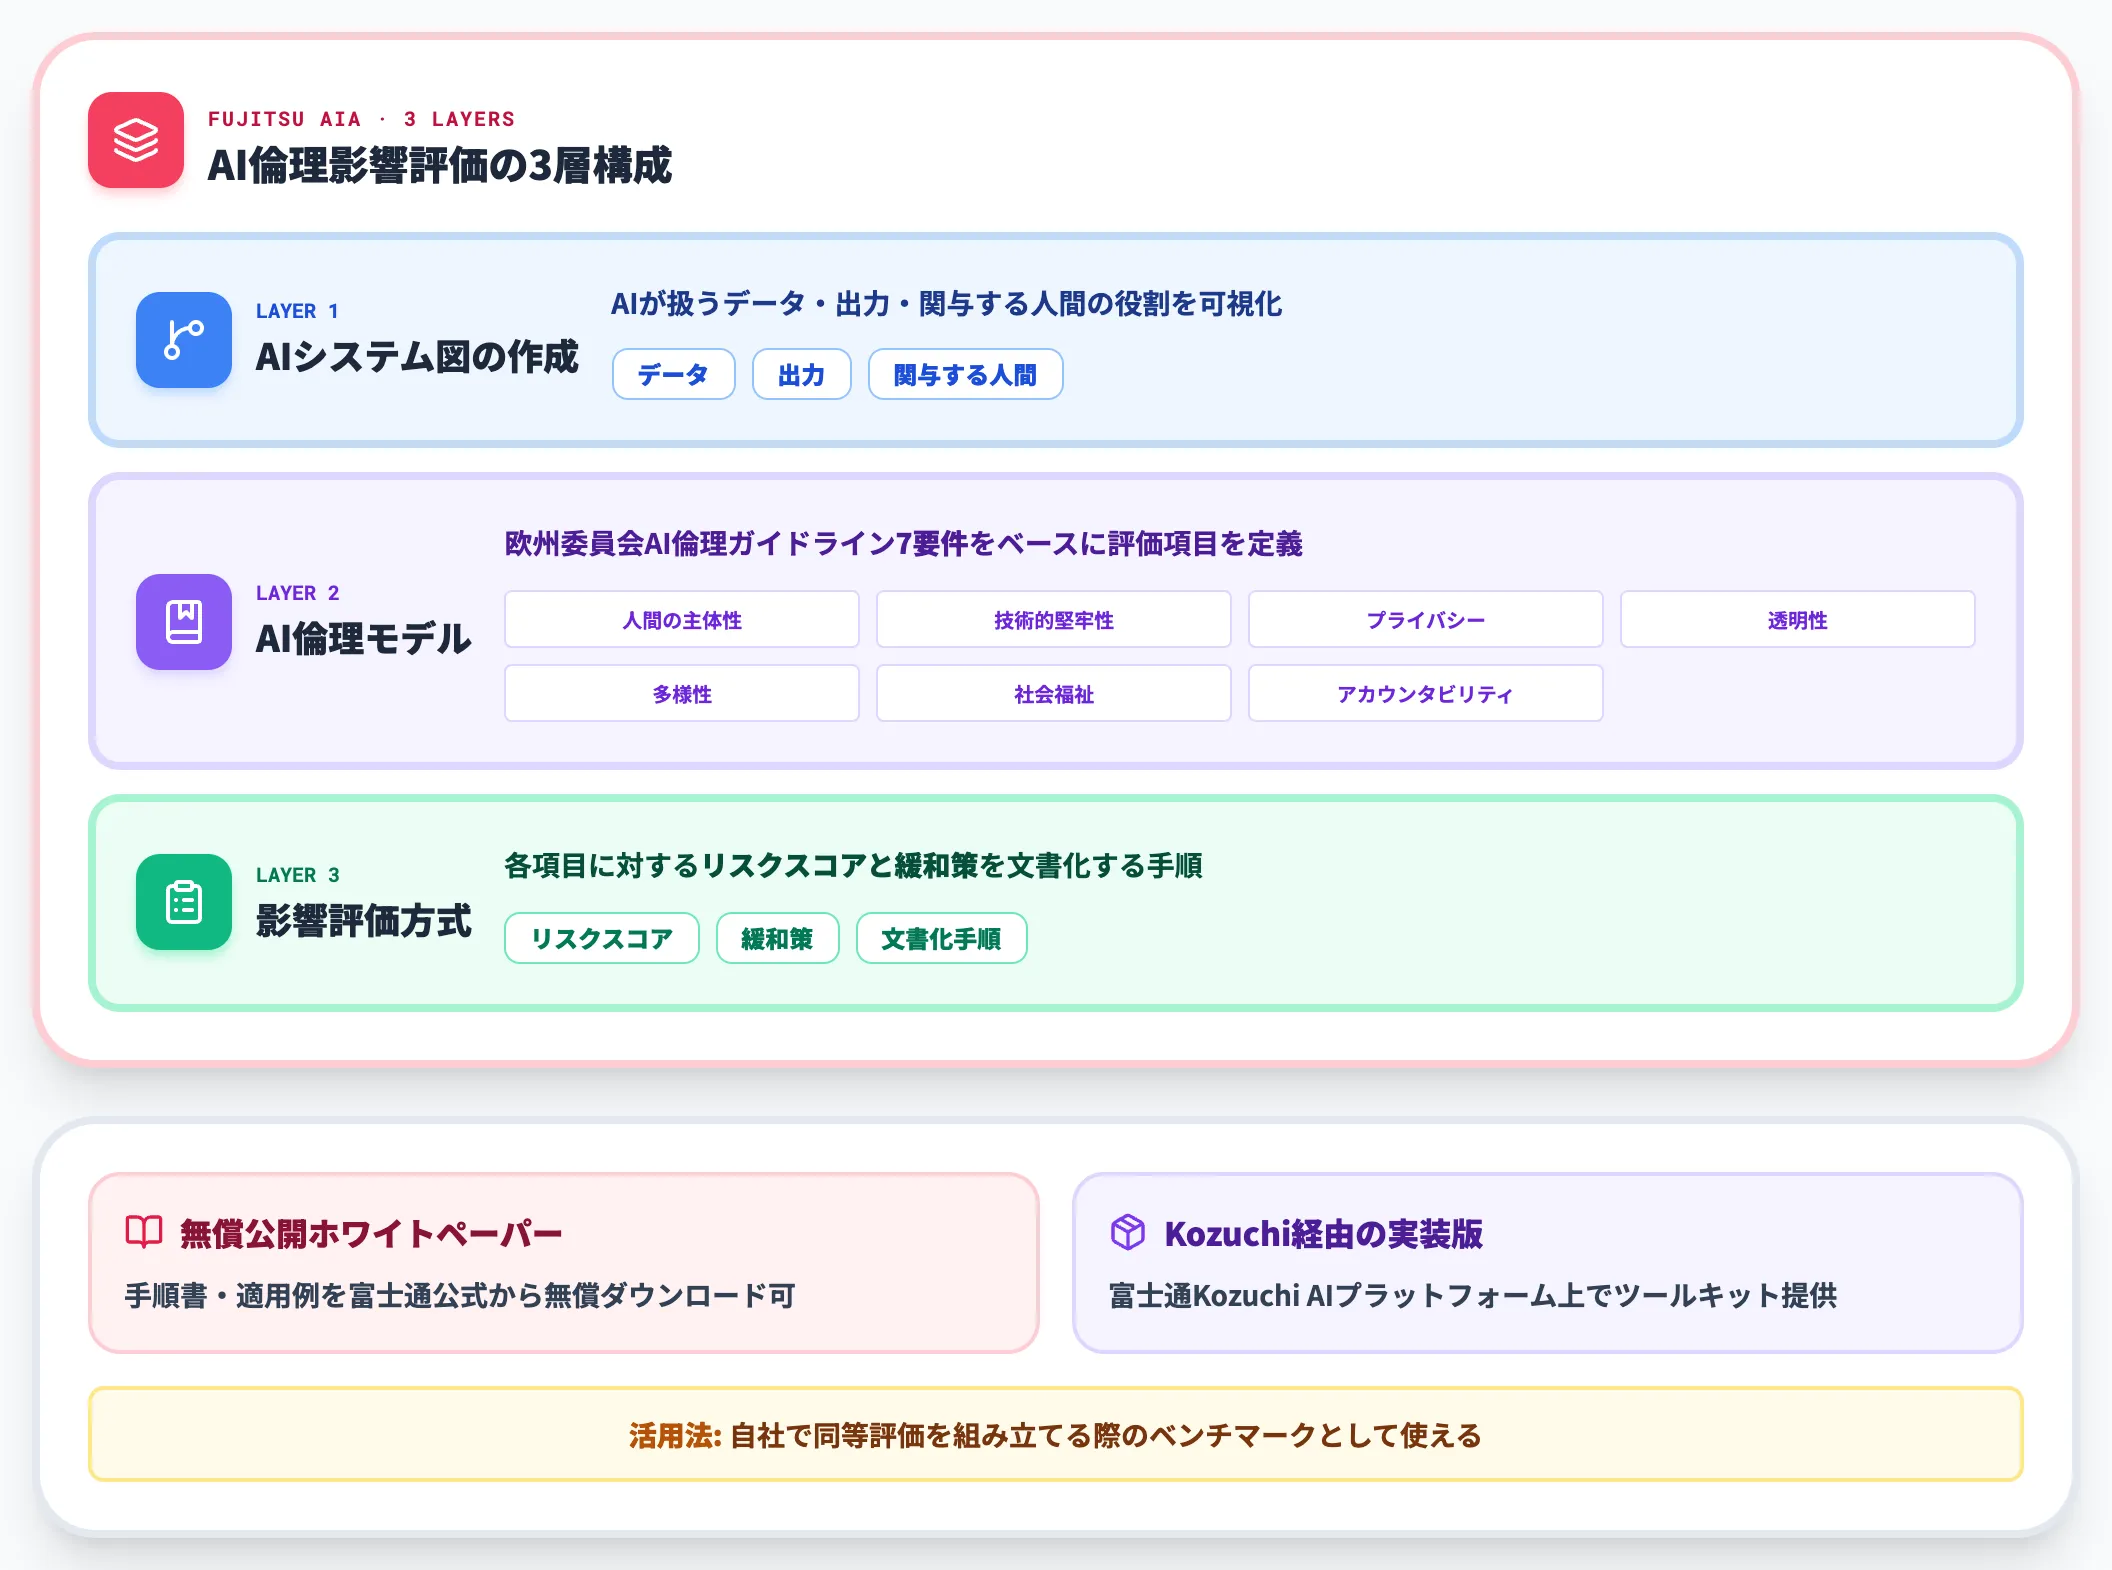The height and width of the screenshot is (1570, 2112).
Task: Click the LAYER 1 label
Action: 297,311
